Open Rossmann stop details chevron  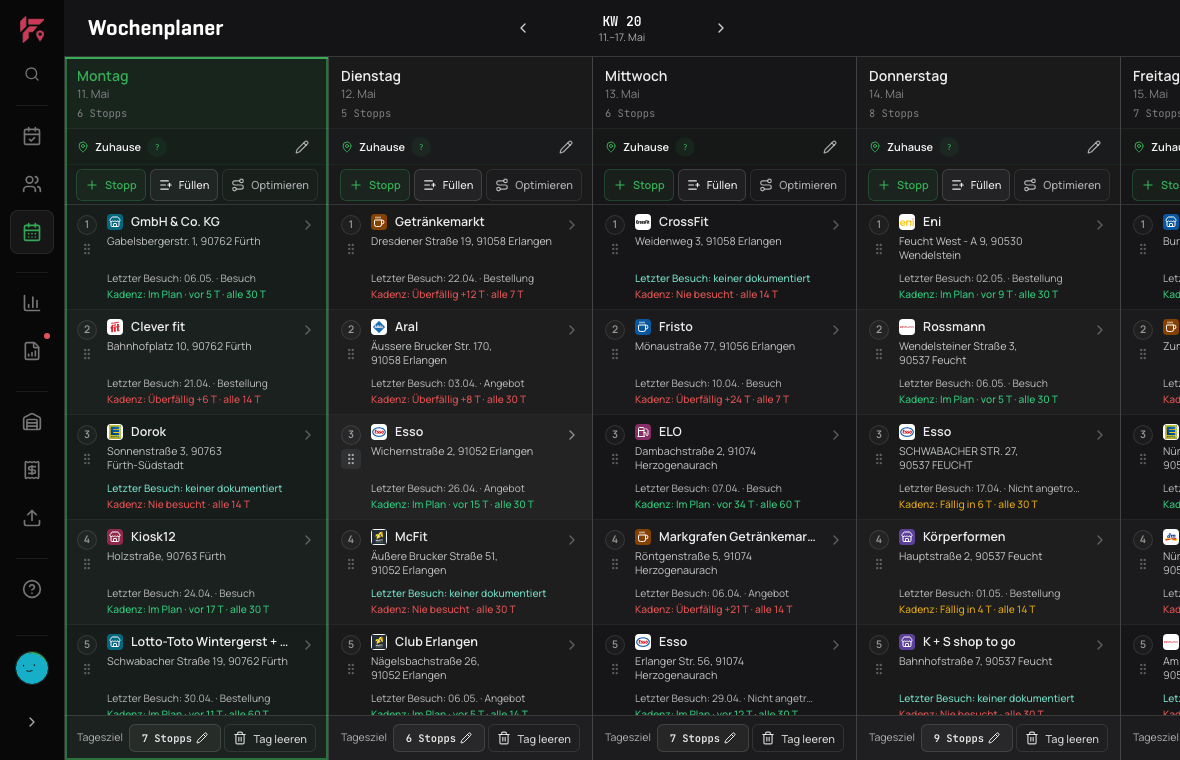[1100, 330]
